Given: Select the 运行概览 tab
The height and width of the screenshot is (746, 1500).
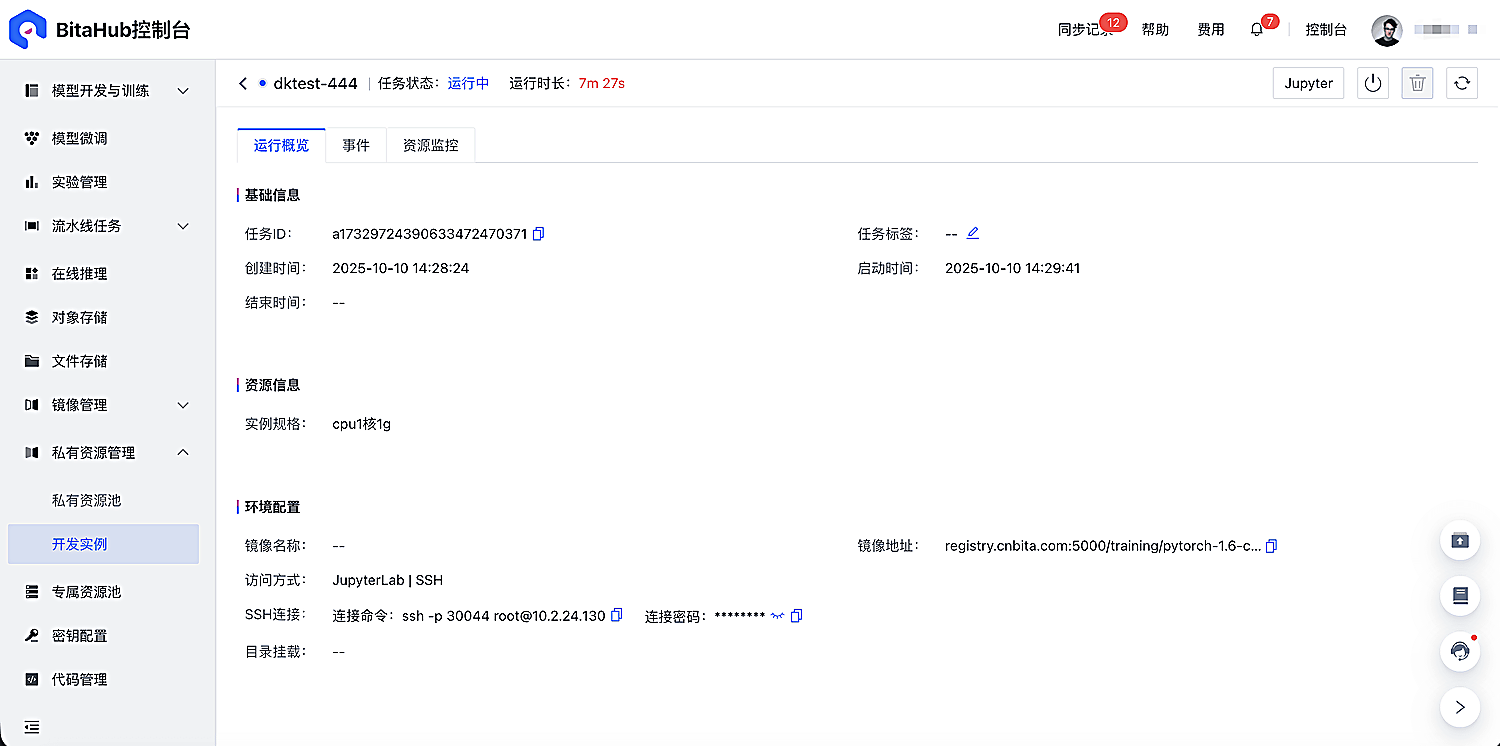Looking at the screenshot, I should tap(282, 145).
